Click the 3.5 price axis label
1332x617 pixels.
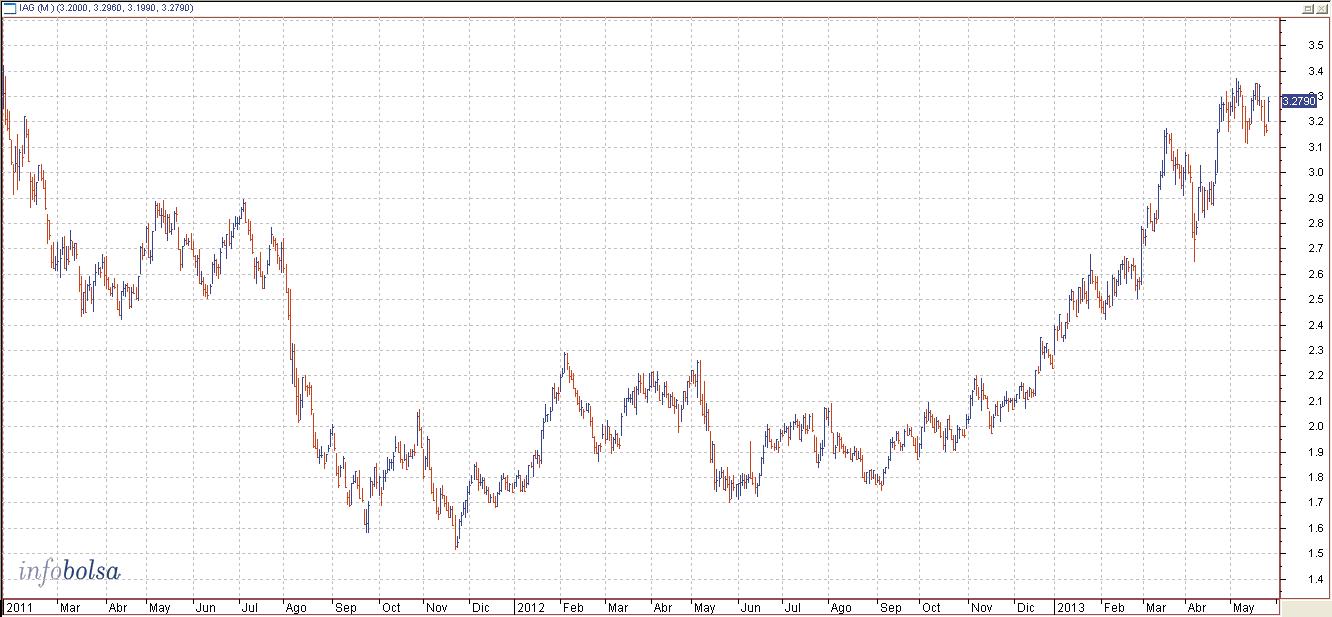tap(1314, 45)
